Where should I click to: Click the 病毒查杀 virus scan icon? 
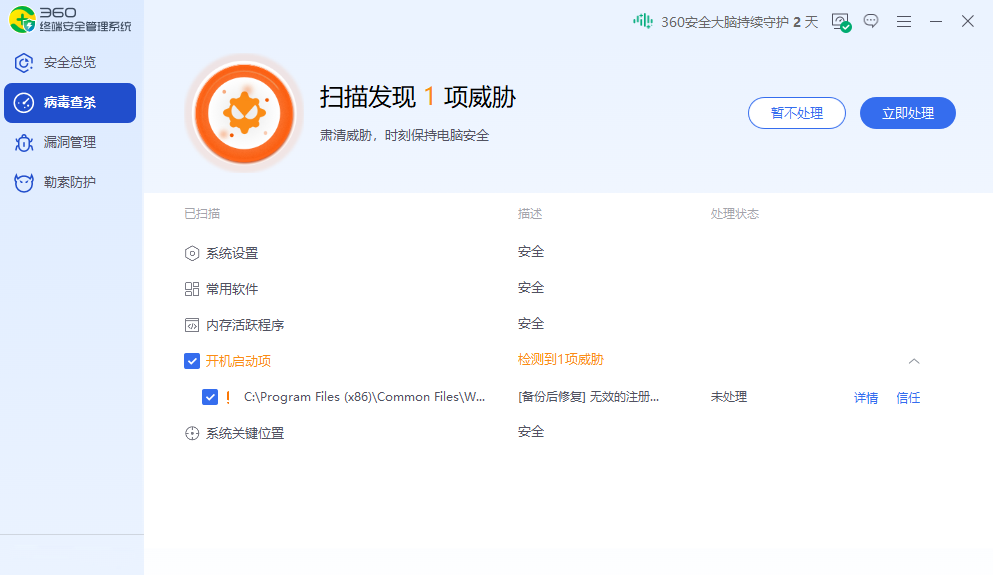(24, 103)
